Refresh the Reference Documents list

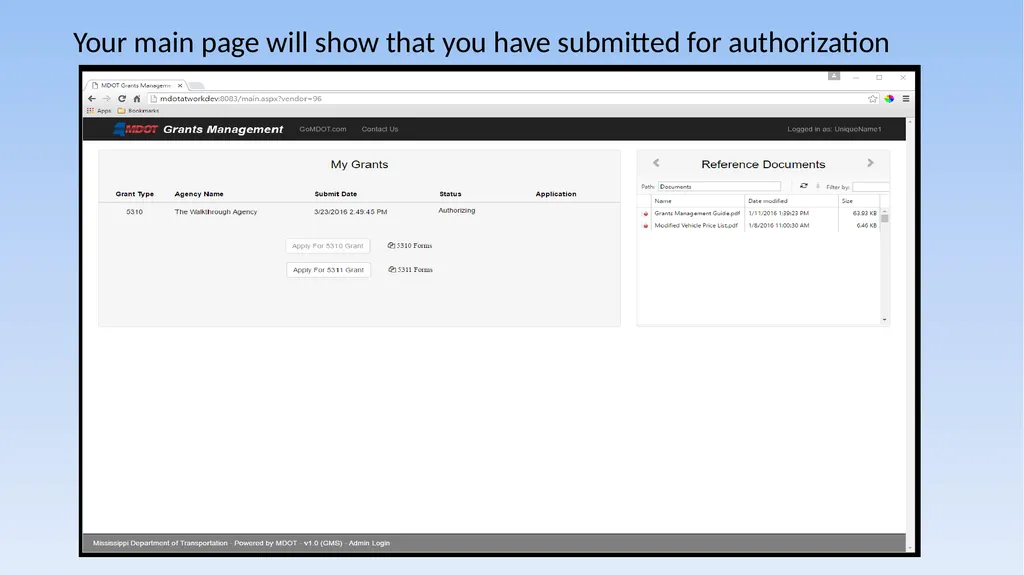pyautogui.click(x=804, y=186)
